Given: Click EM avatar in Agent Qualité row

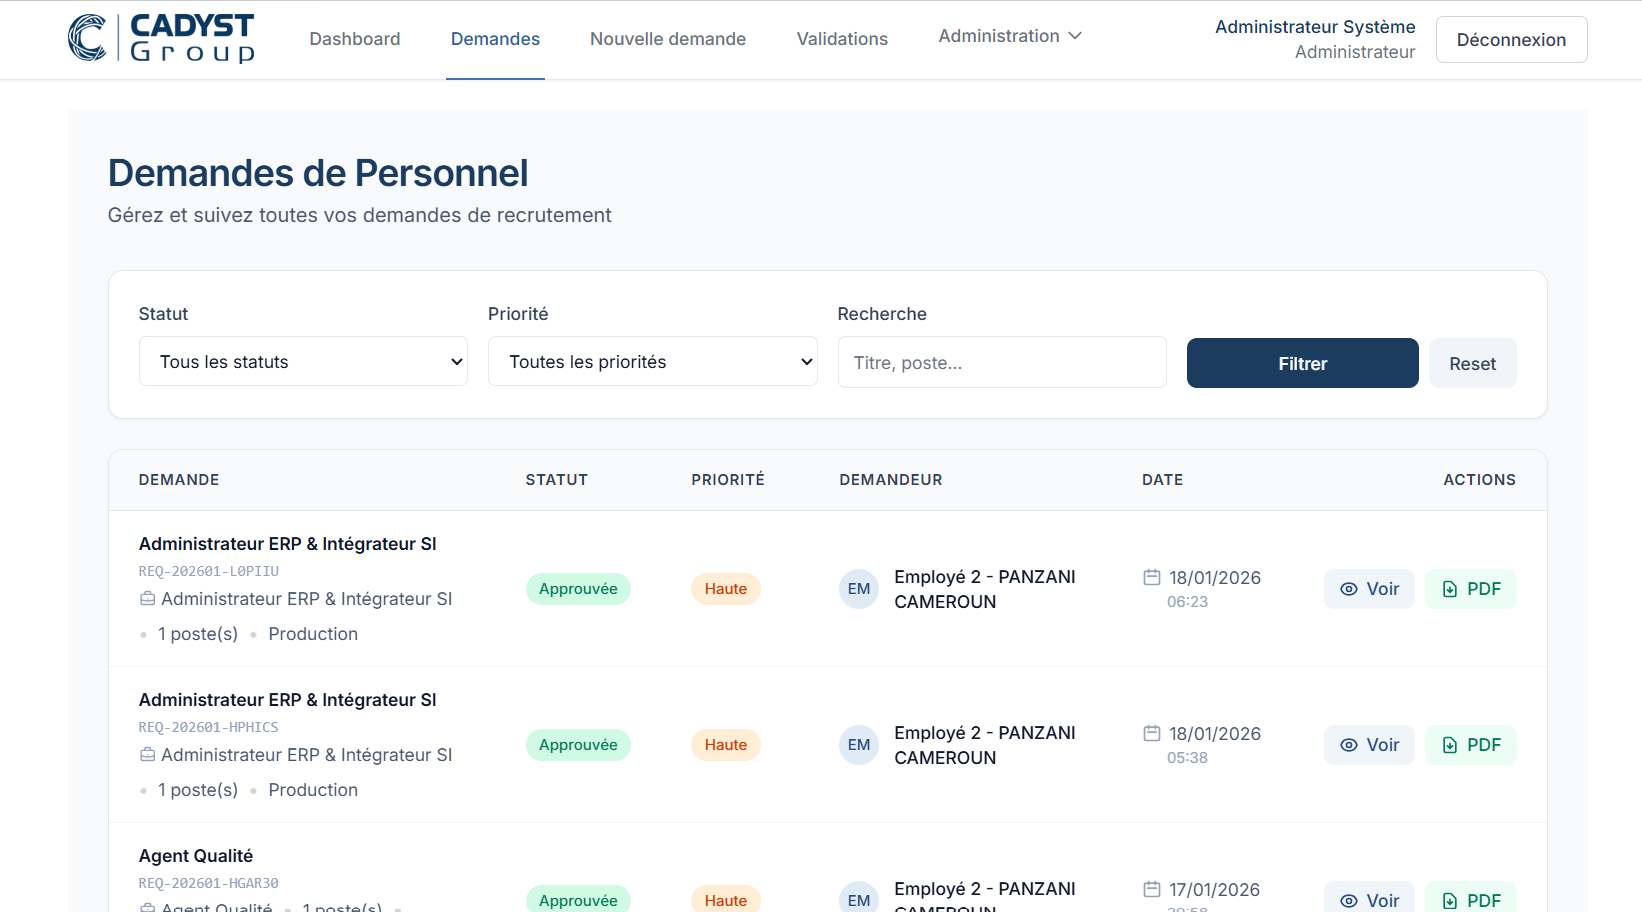Looking at the screenshot, I should [859, 898].
